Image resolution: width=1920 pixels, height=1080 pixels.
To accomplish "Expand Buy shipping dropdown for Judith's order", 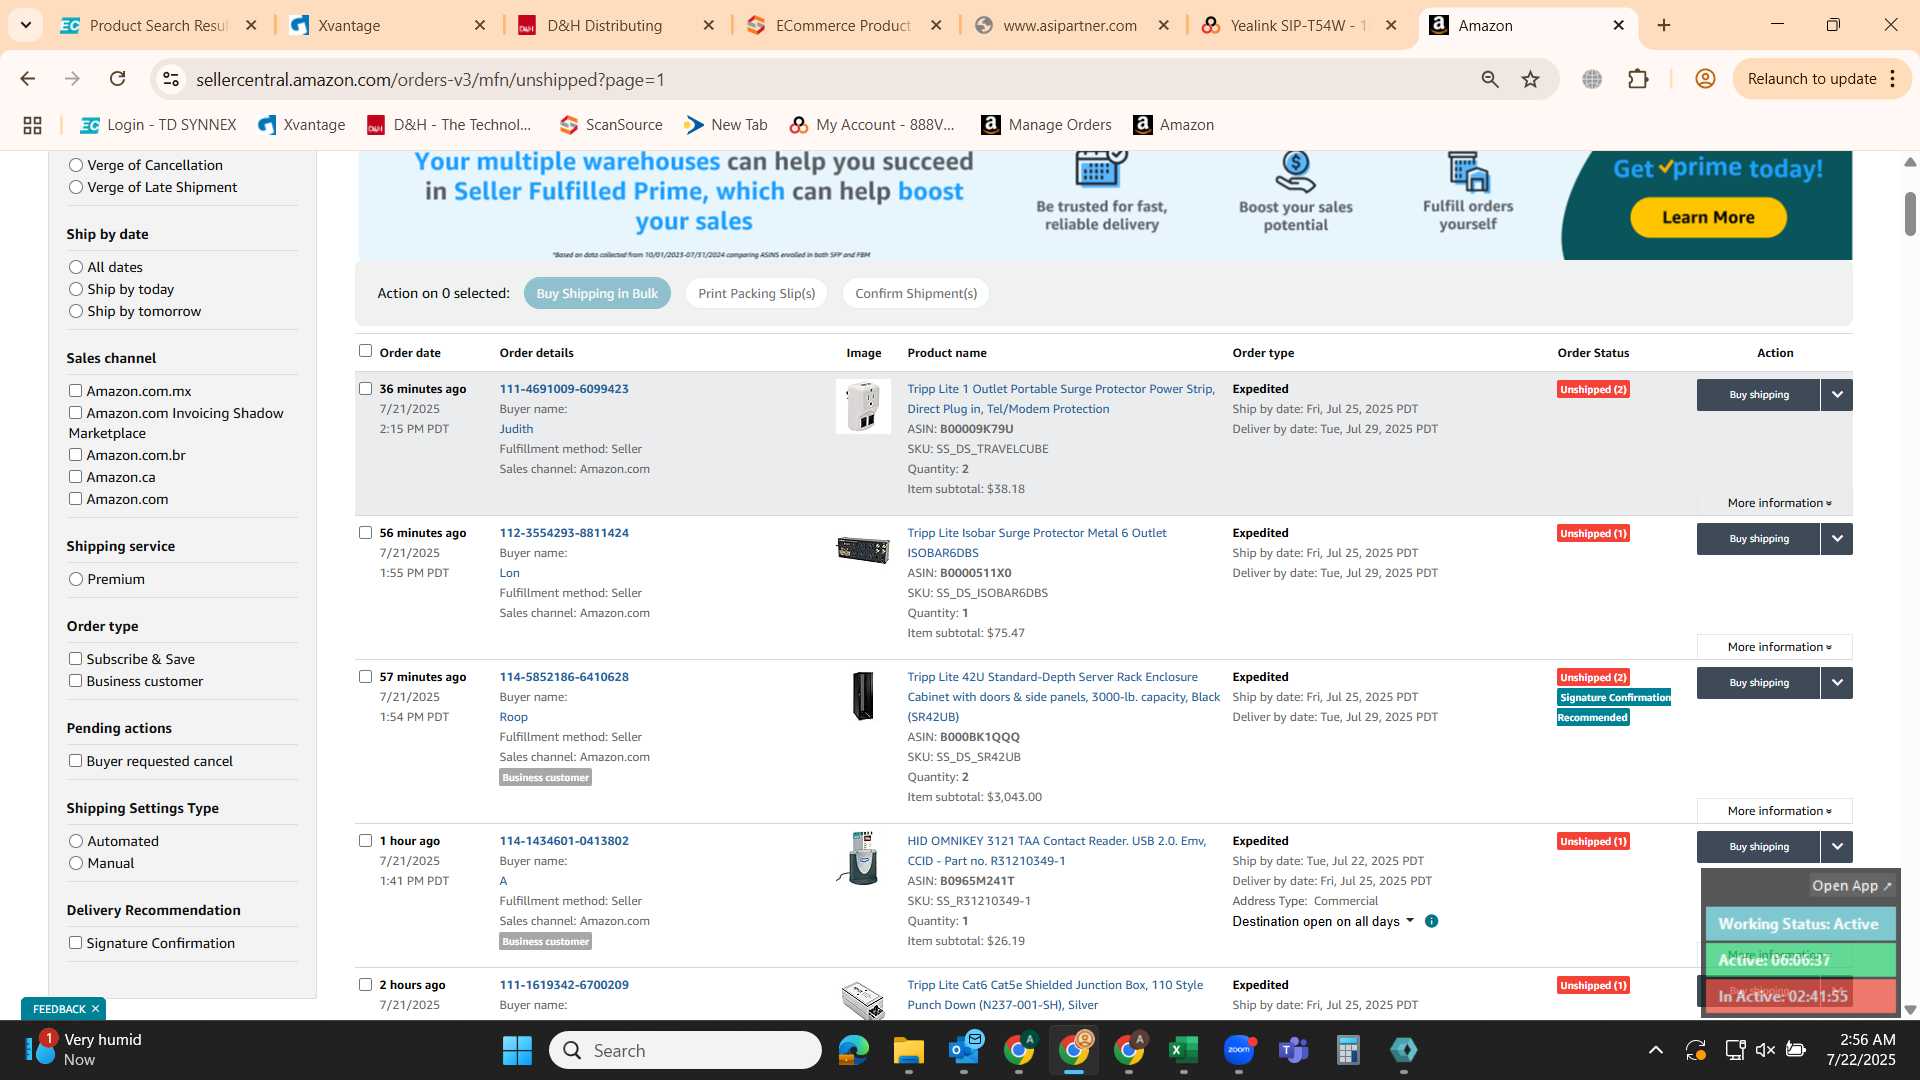I will 1837,395.
